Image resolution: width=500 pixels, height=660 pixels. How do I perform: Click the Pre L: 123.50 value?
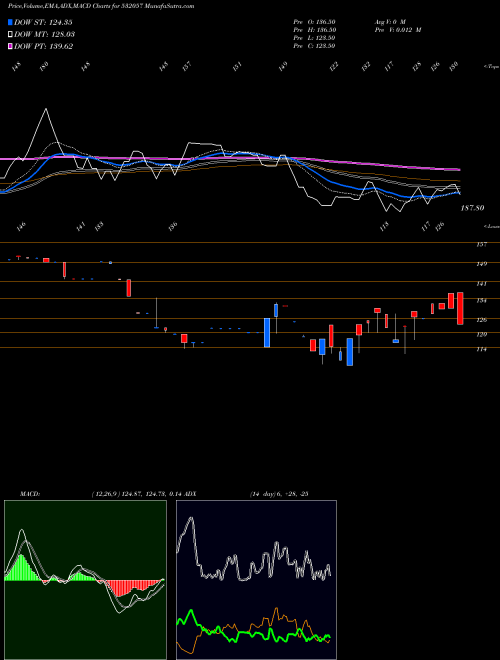coord(314,38)
